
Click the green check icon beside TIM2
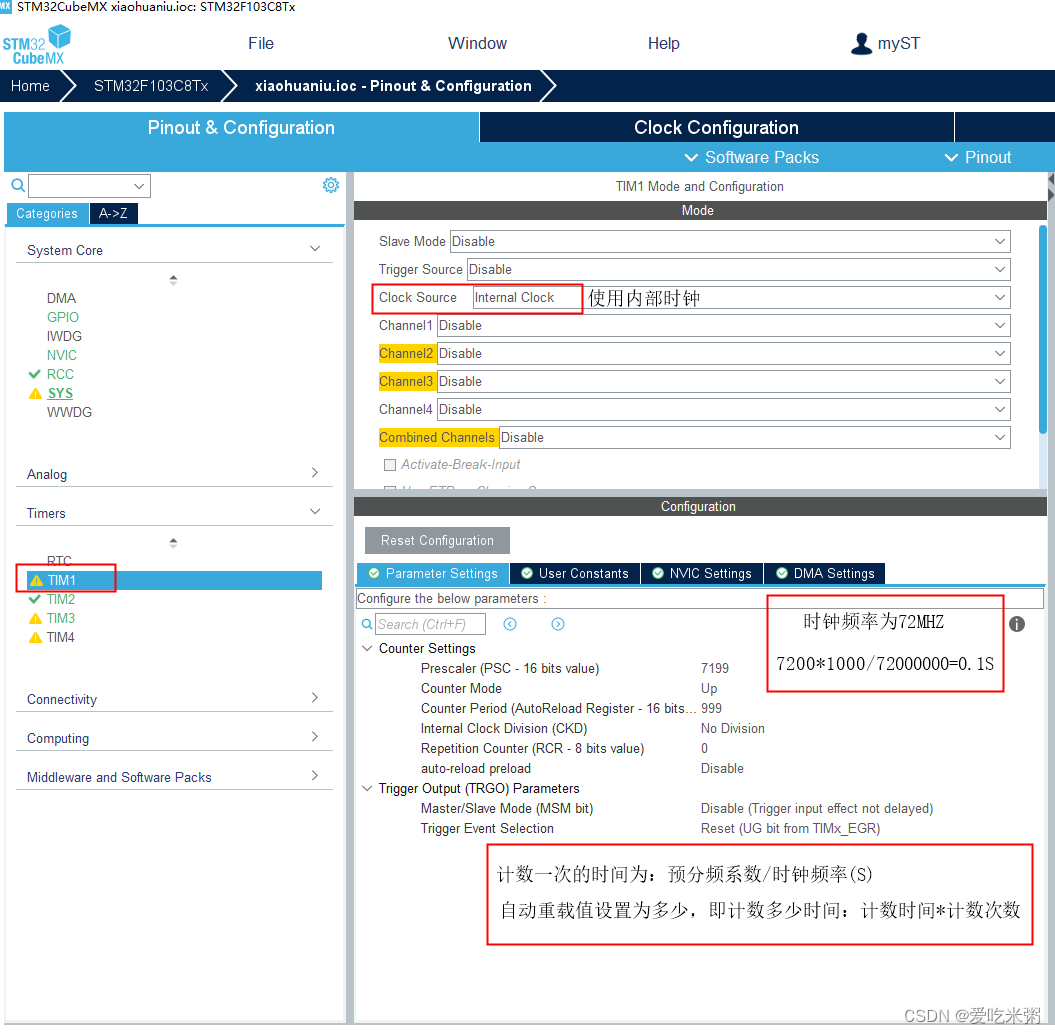[x=35, y=599]
